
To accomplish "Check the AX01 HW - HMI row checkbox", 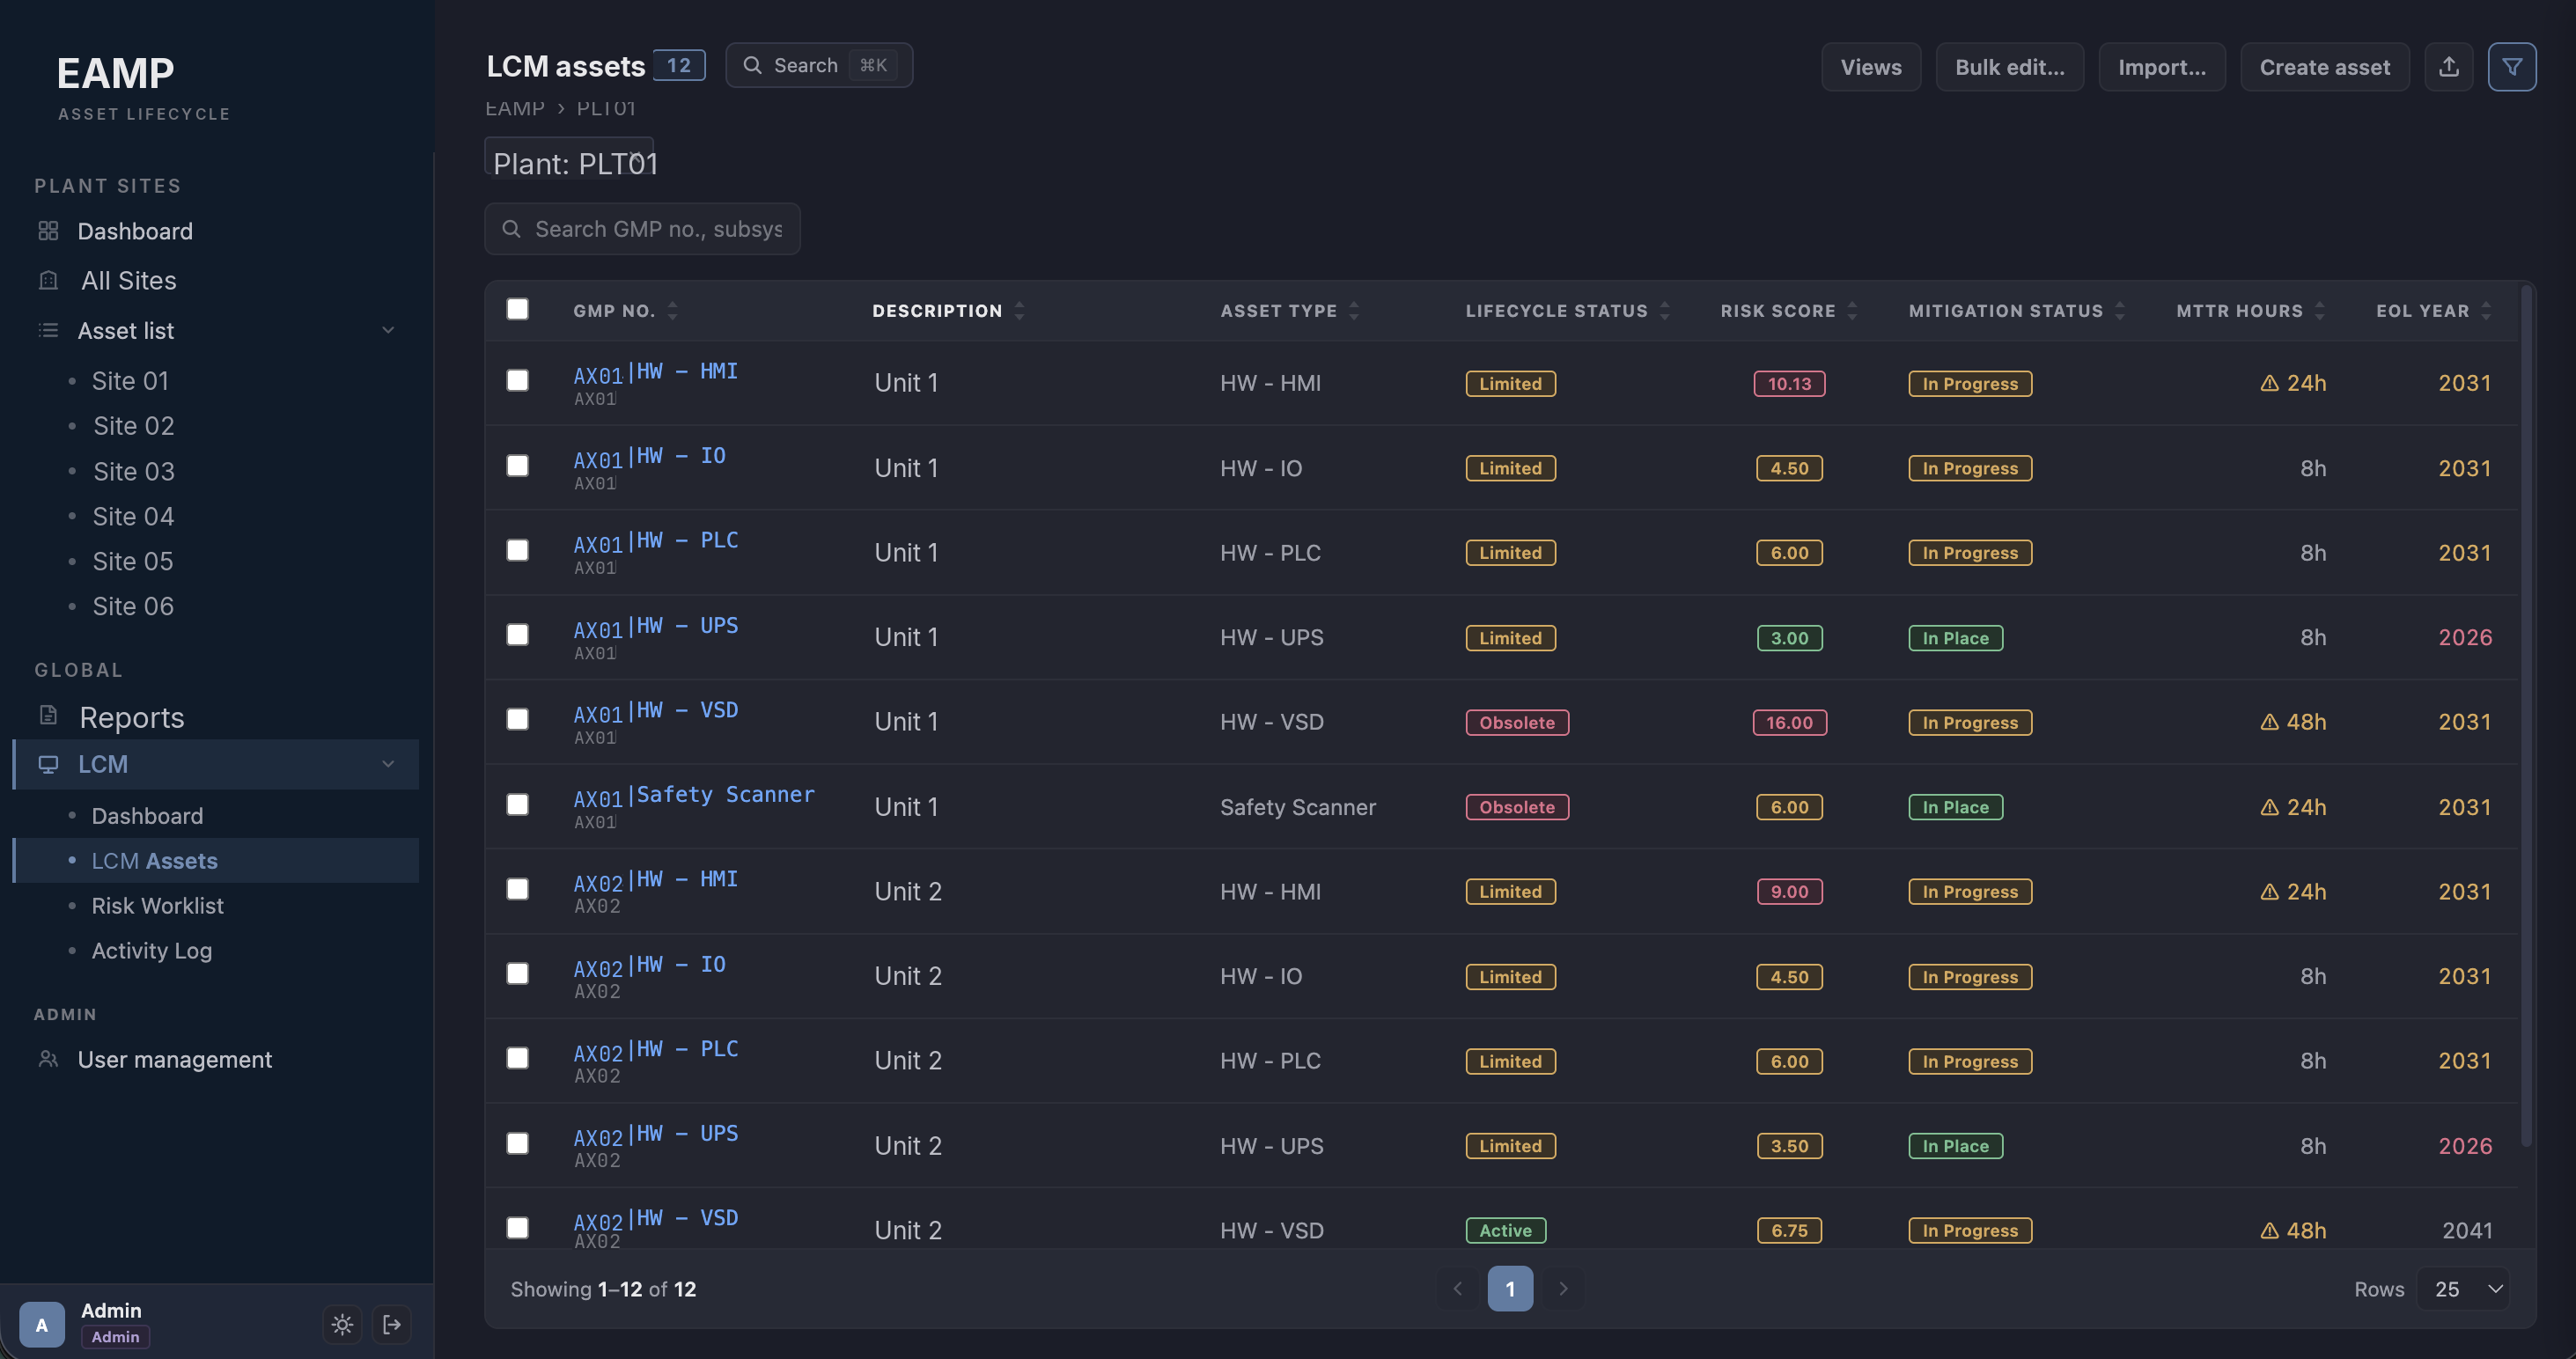I will pos(517,380).
